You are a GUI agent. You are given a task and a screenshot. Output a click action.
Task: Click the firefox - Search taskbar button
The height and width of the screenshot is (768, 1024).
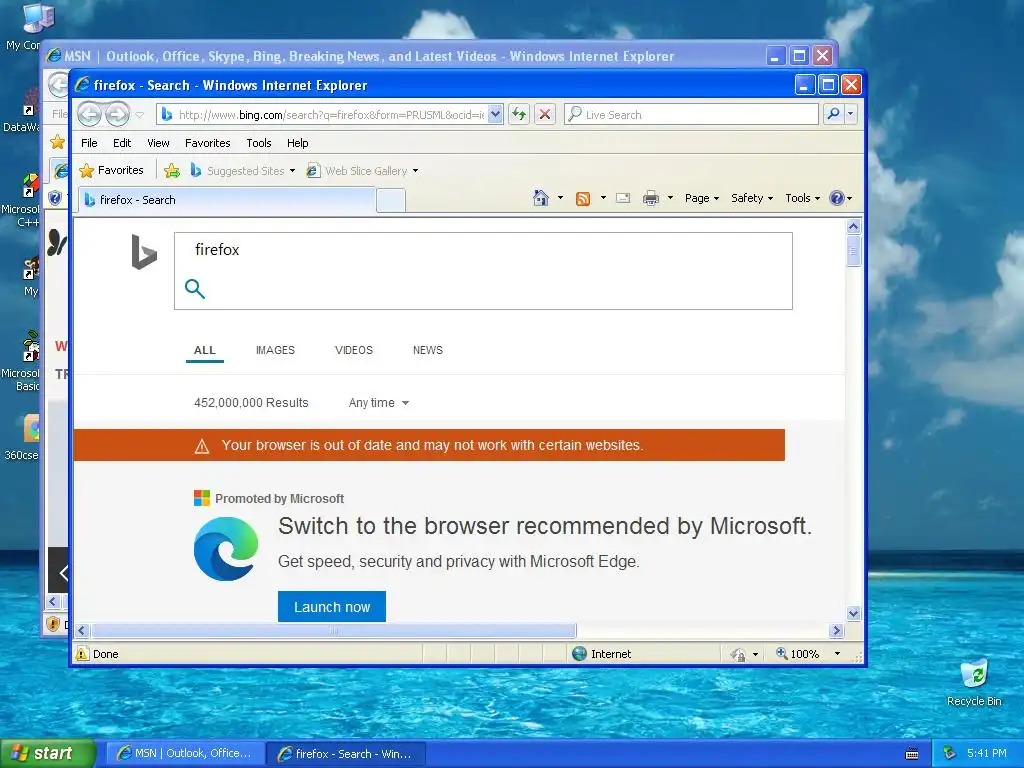(346, 754)
